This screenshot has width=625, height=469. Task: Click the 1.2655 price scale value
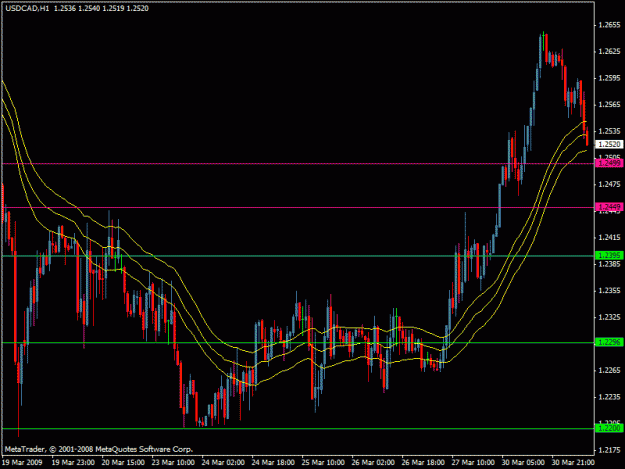[x=609, y=25]
